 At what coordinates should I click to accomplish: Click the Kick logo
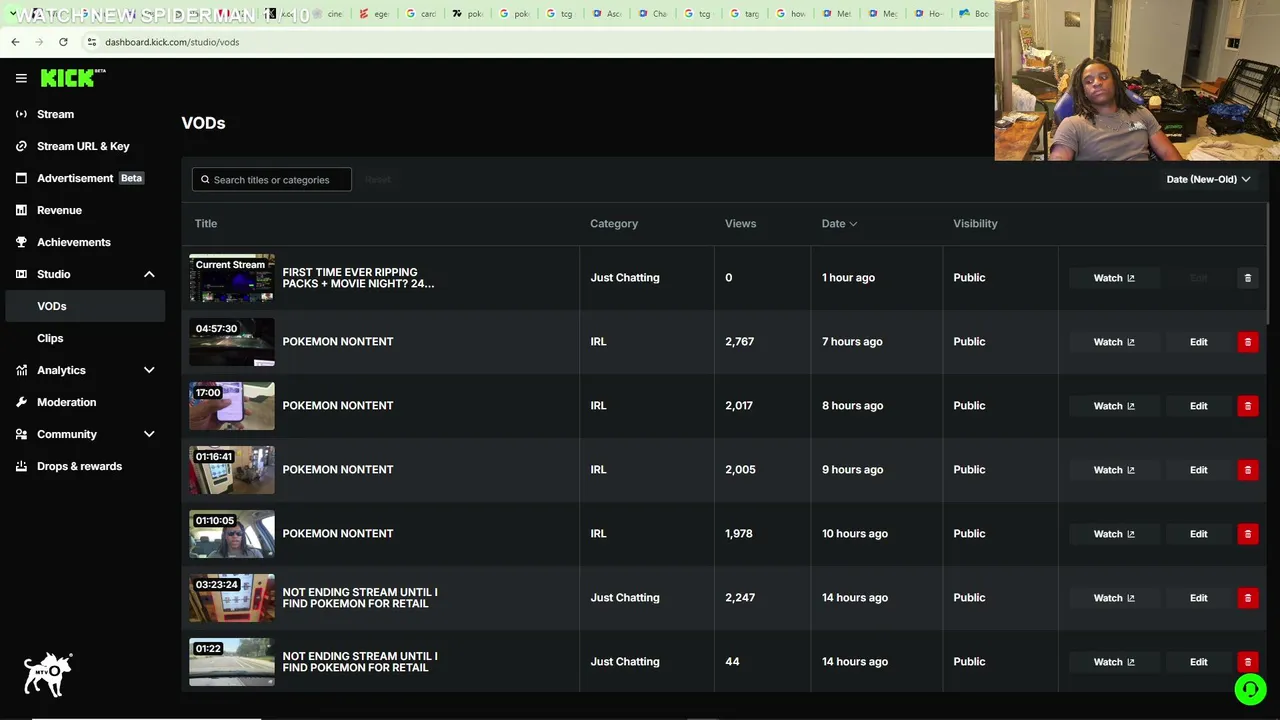pyautogui.click(x=72, y=78)
